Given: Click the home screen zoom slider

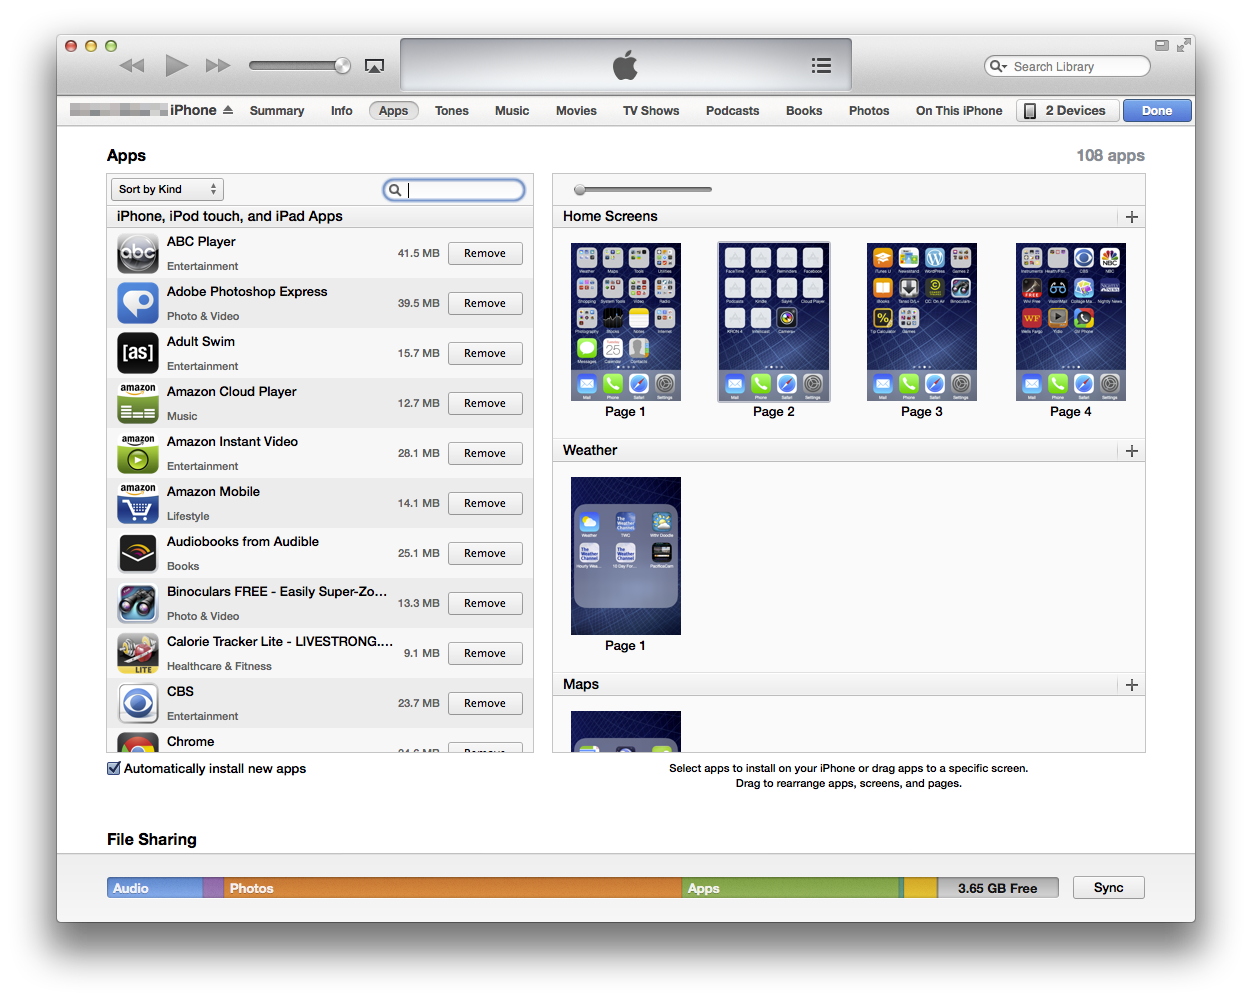Looking at the screenshot, I should pyautogui.click(x=578, y=189).
